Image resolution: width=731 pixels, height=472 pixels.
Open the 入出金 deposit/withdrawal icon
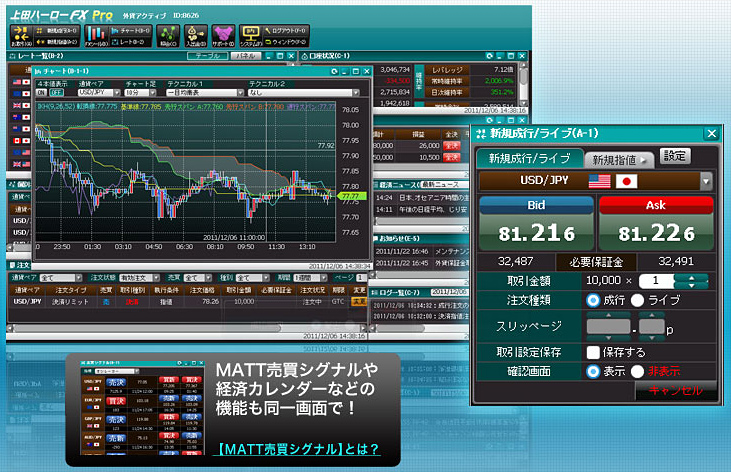coord(196,36)
